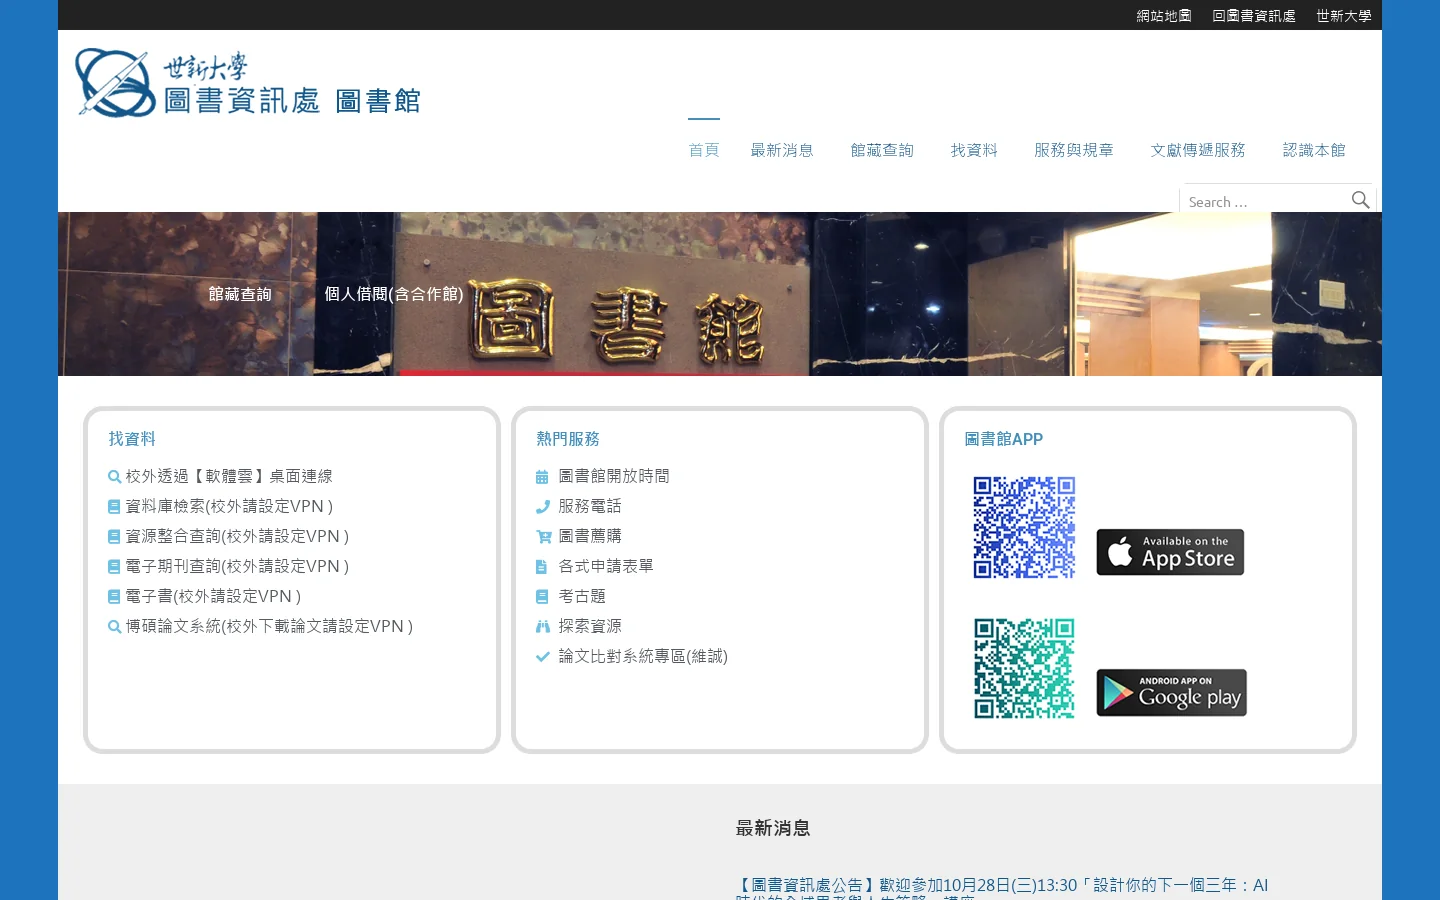Select 個人借閱(含合作館) on the banner
This screenshot has height=900, width=1440.
(394, 294)
